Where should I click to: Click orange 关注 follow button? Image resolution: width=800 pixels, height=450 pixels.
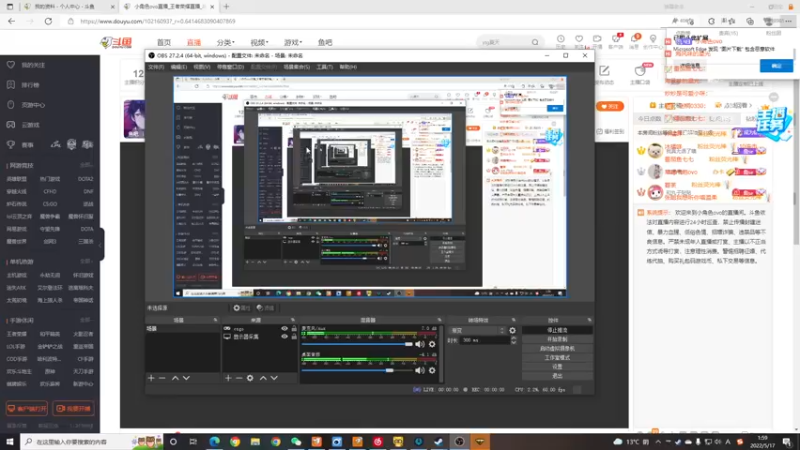(x=610, y=107)
